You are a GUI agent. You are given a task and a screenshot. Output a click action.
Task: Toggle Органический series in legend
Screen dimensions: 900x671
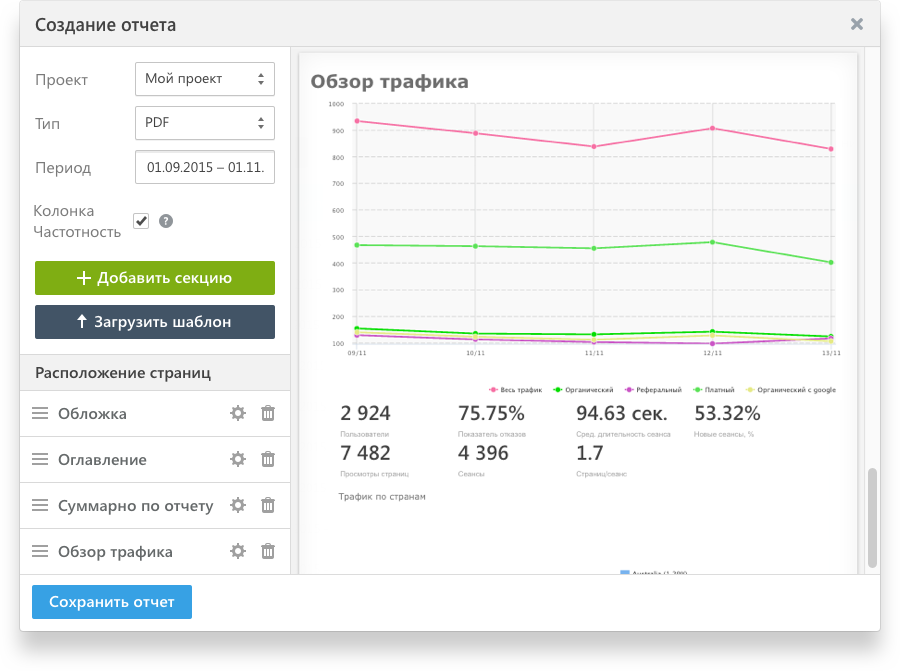tap(583, 390)
